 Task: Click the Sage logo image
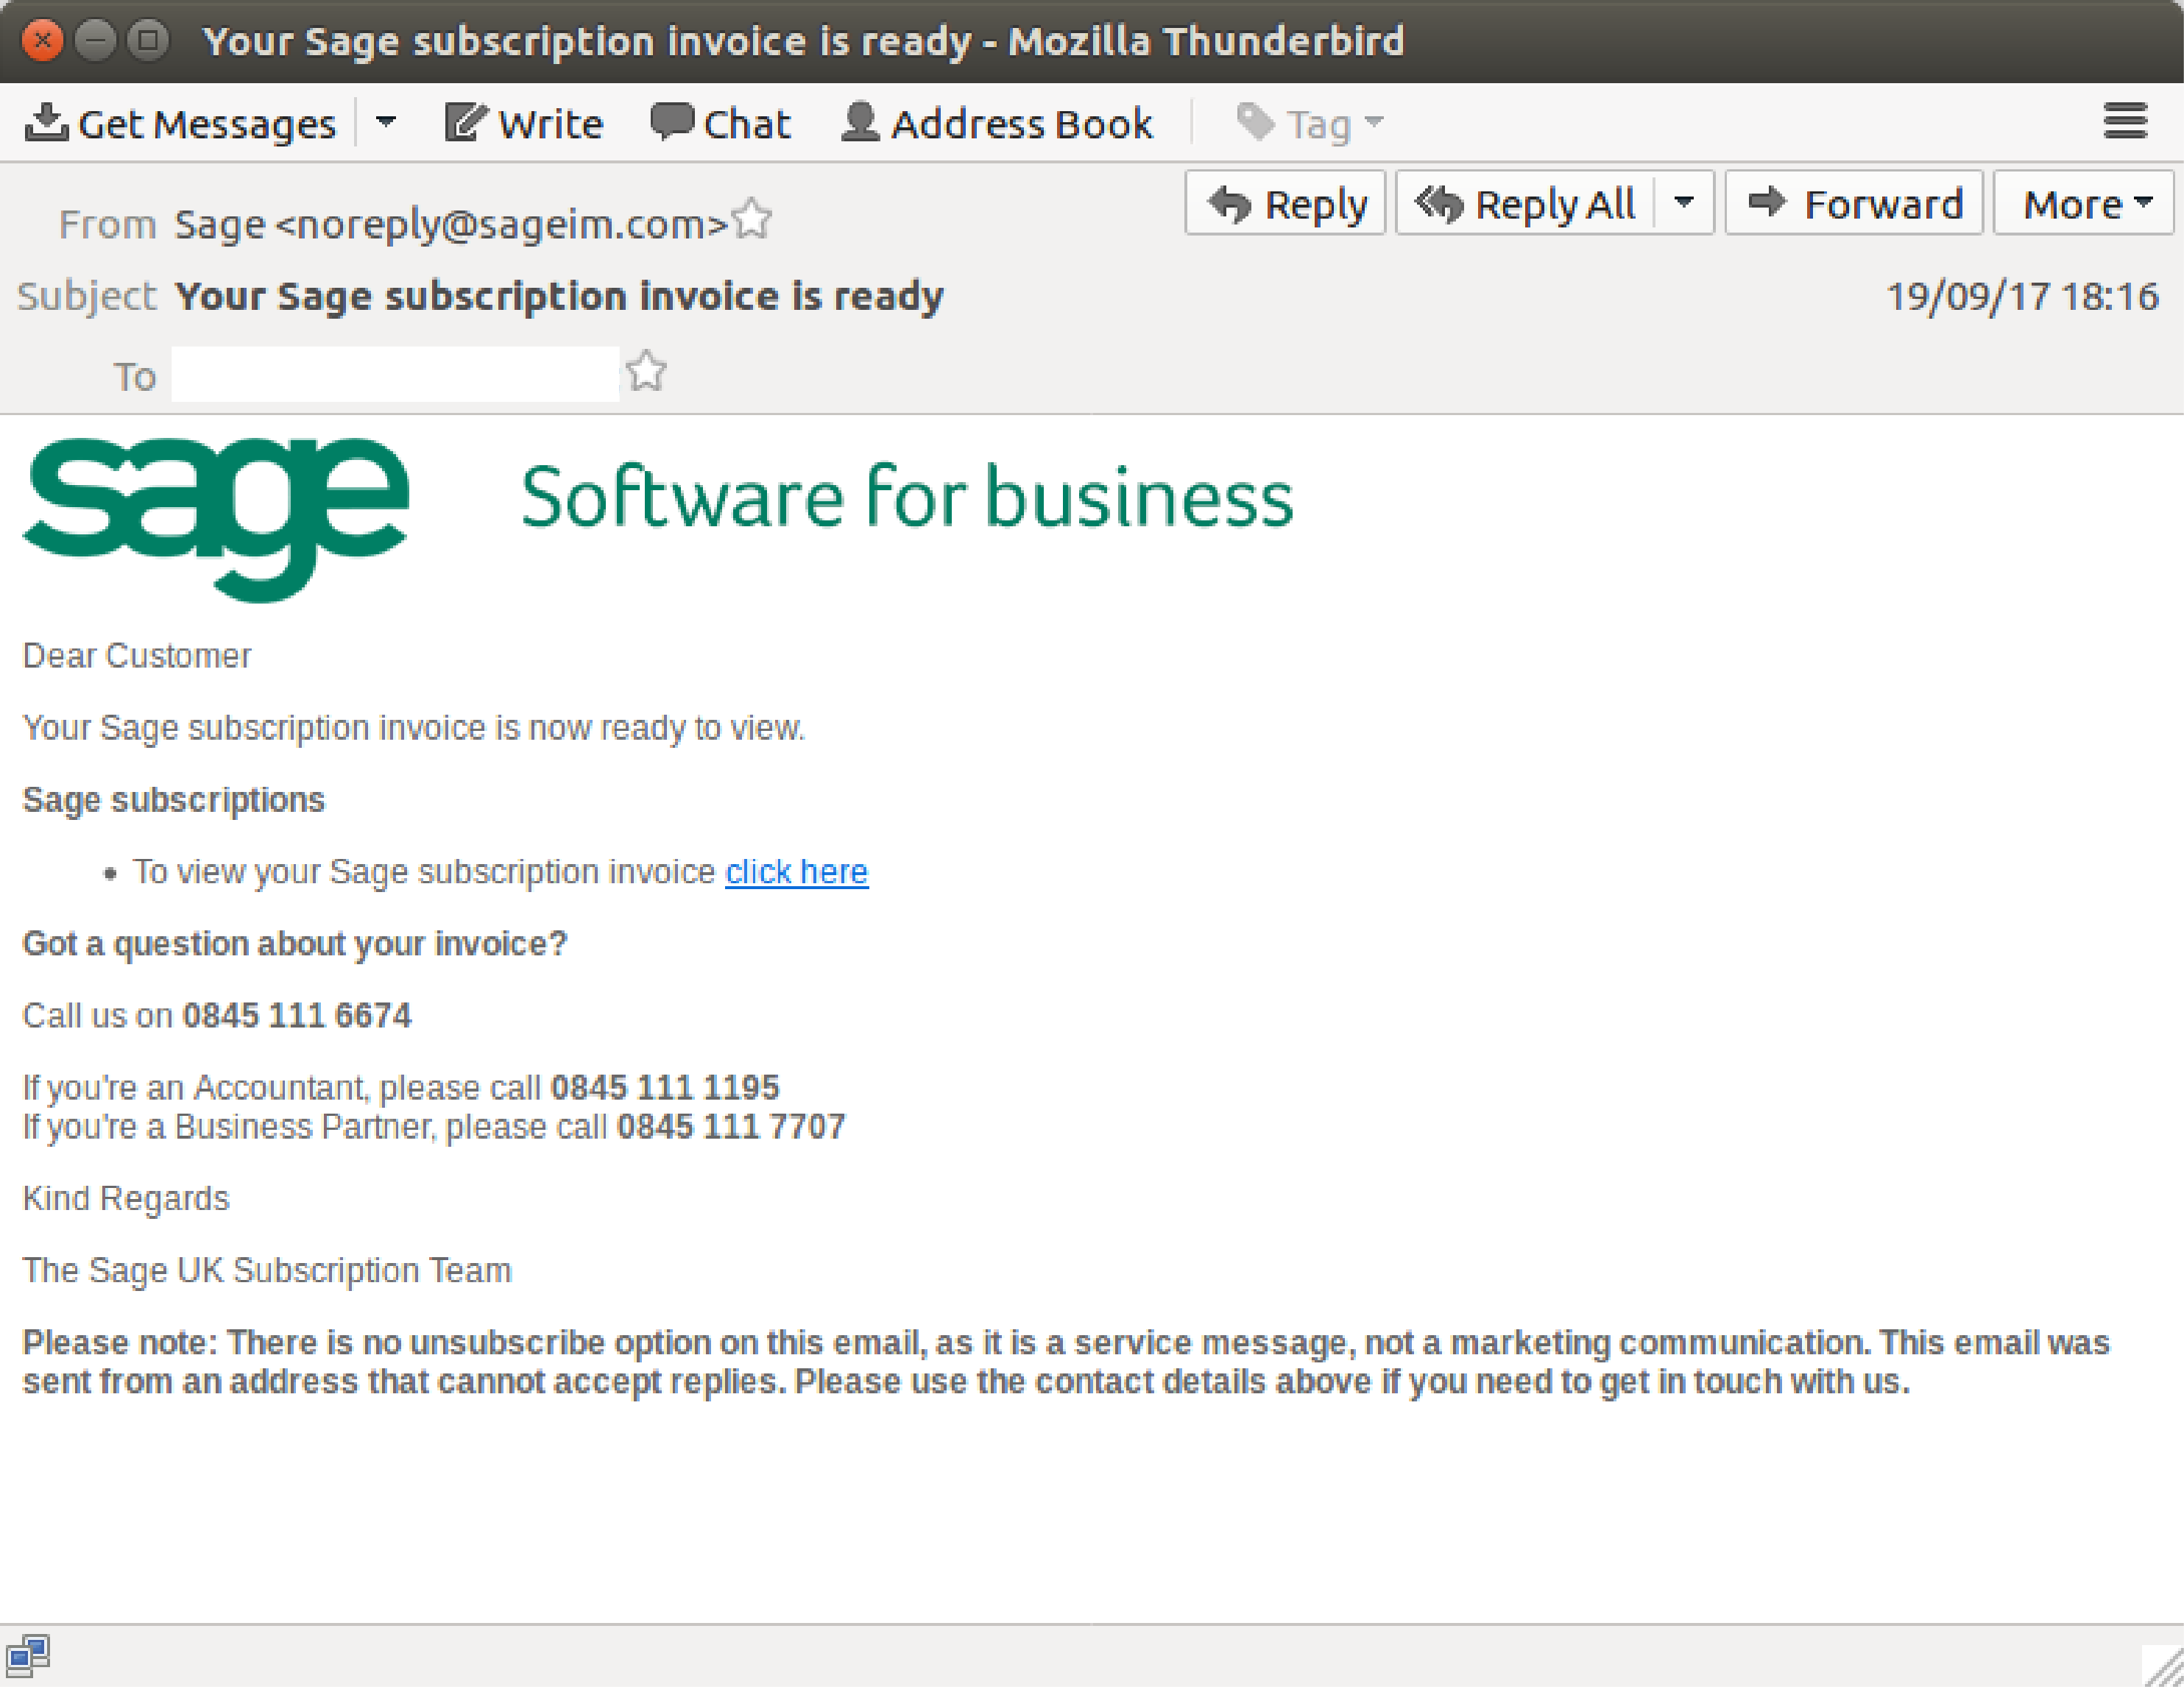[x=216, y=518]
